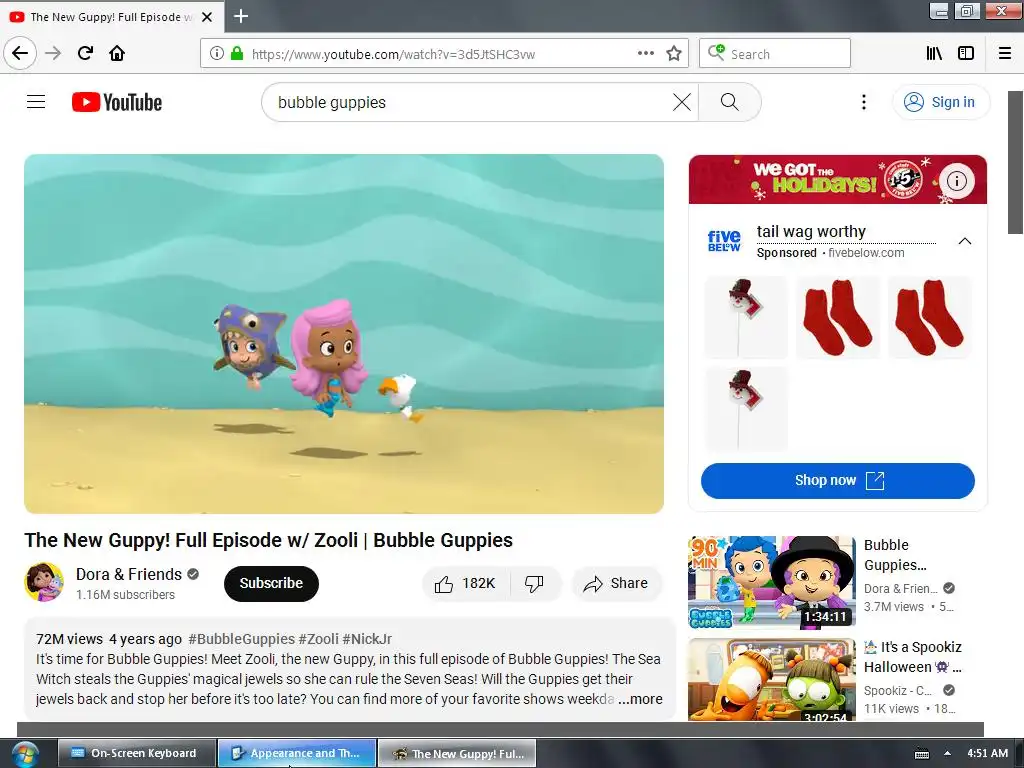The width and height of the screenshot is (1024, 768).
Task: Click the 72M views text
Action: coord(69,639)
